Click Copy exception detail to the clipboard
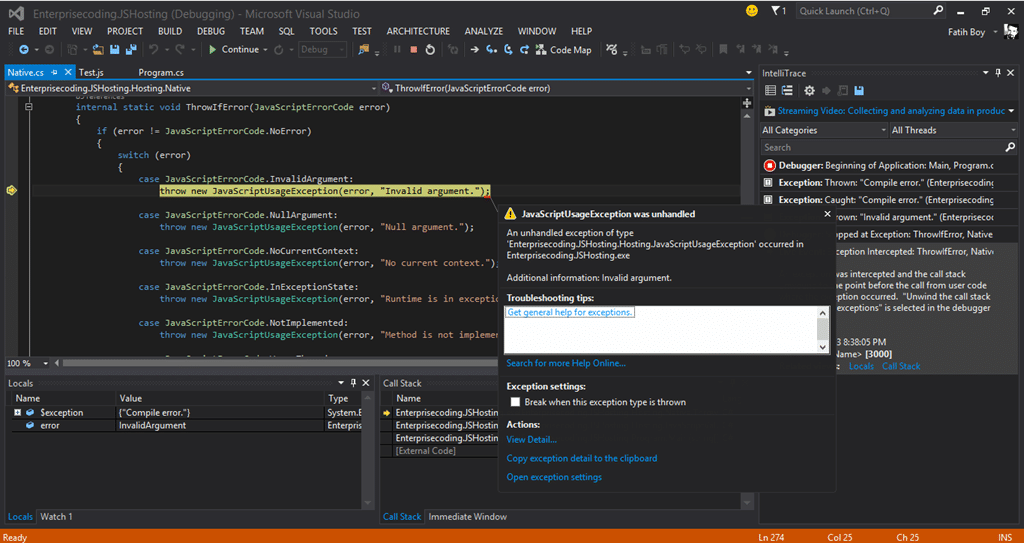 [582, 458]
